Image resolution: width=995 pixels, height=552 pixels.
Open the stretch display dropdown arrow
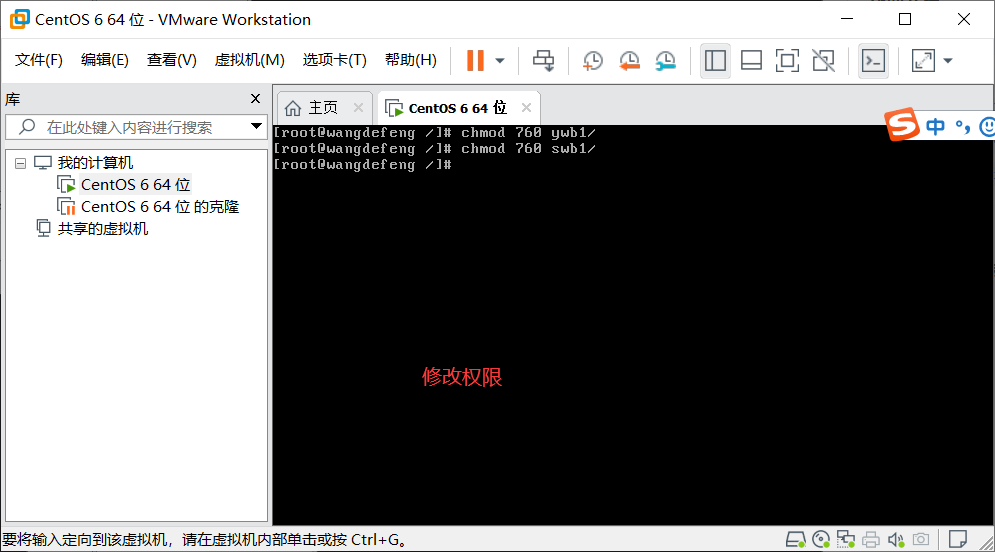(948, 61)
